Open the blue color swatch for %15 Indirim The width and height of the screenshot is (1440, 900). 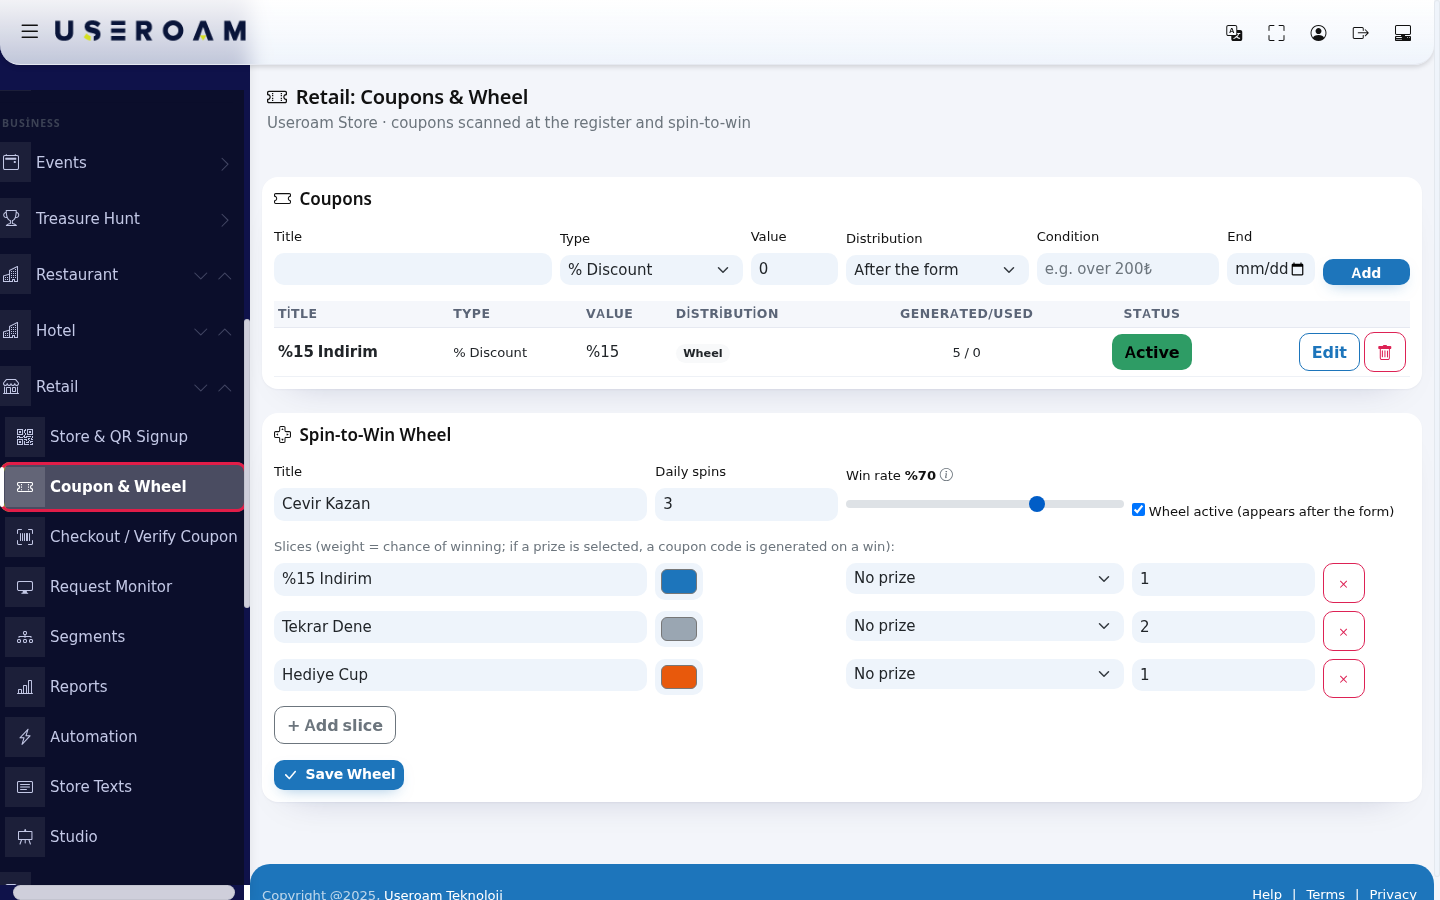point(679,581)
